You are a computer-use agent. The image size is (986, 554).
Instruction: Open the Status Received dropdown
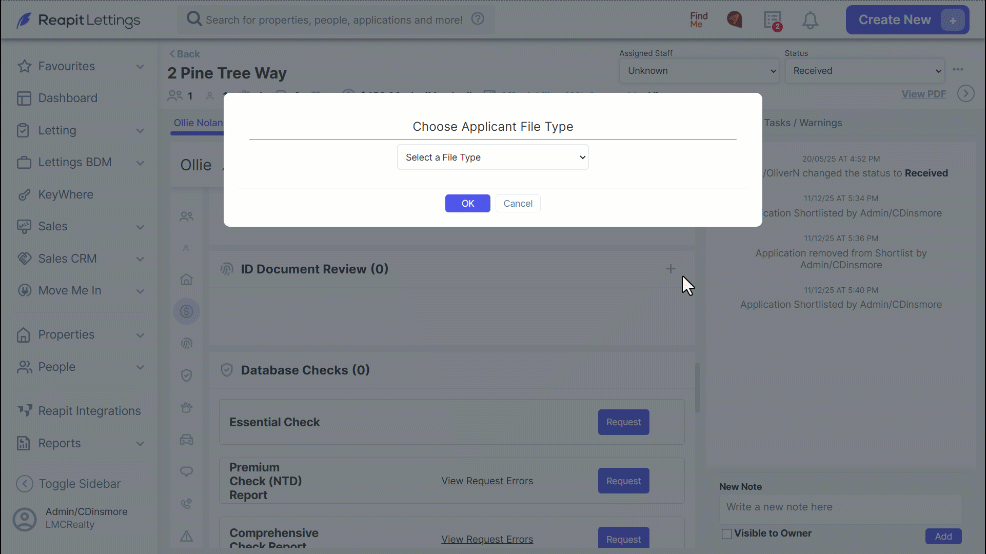click(x=865, y=70)
